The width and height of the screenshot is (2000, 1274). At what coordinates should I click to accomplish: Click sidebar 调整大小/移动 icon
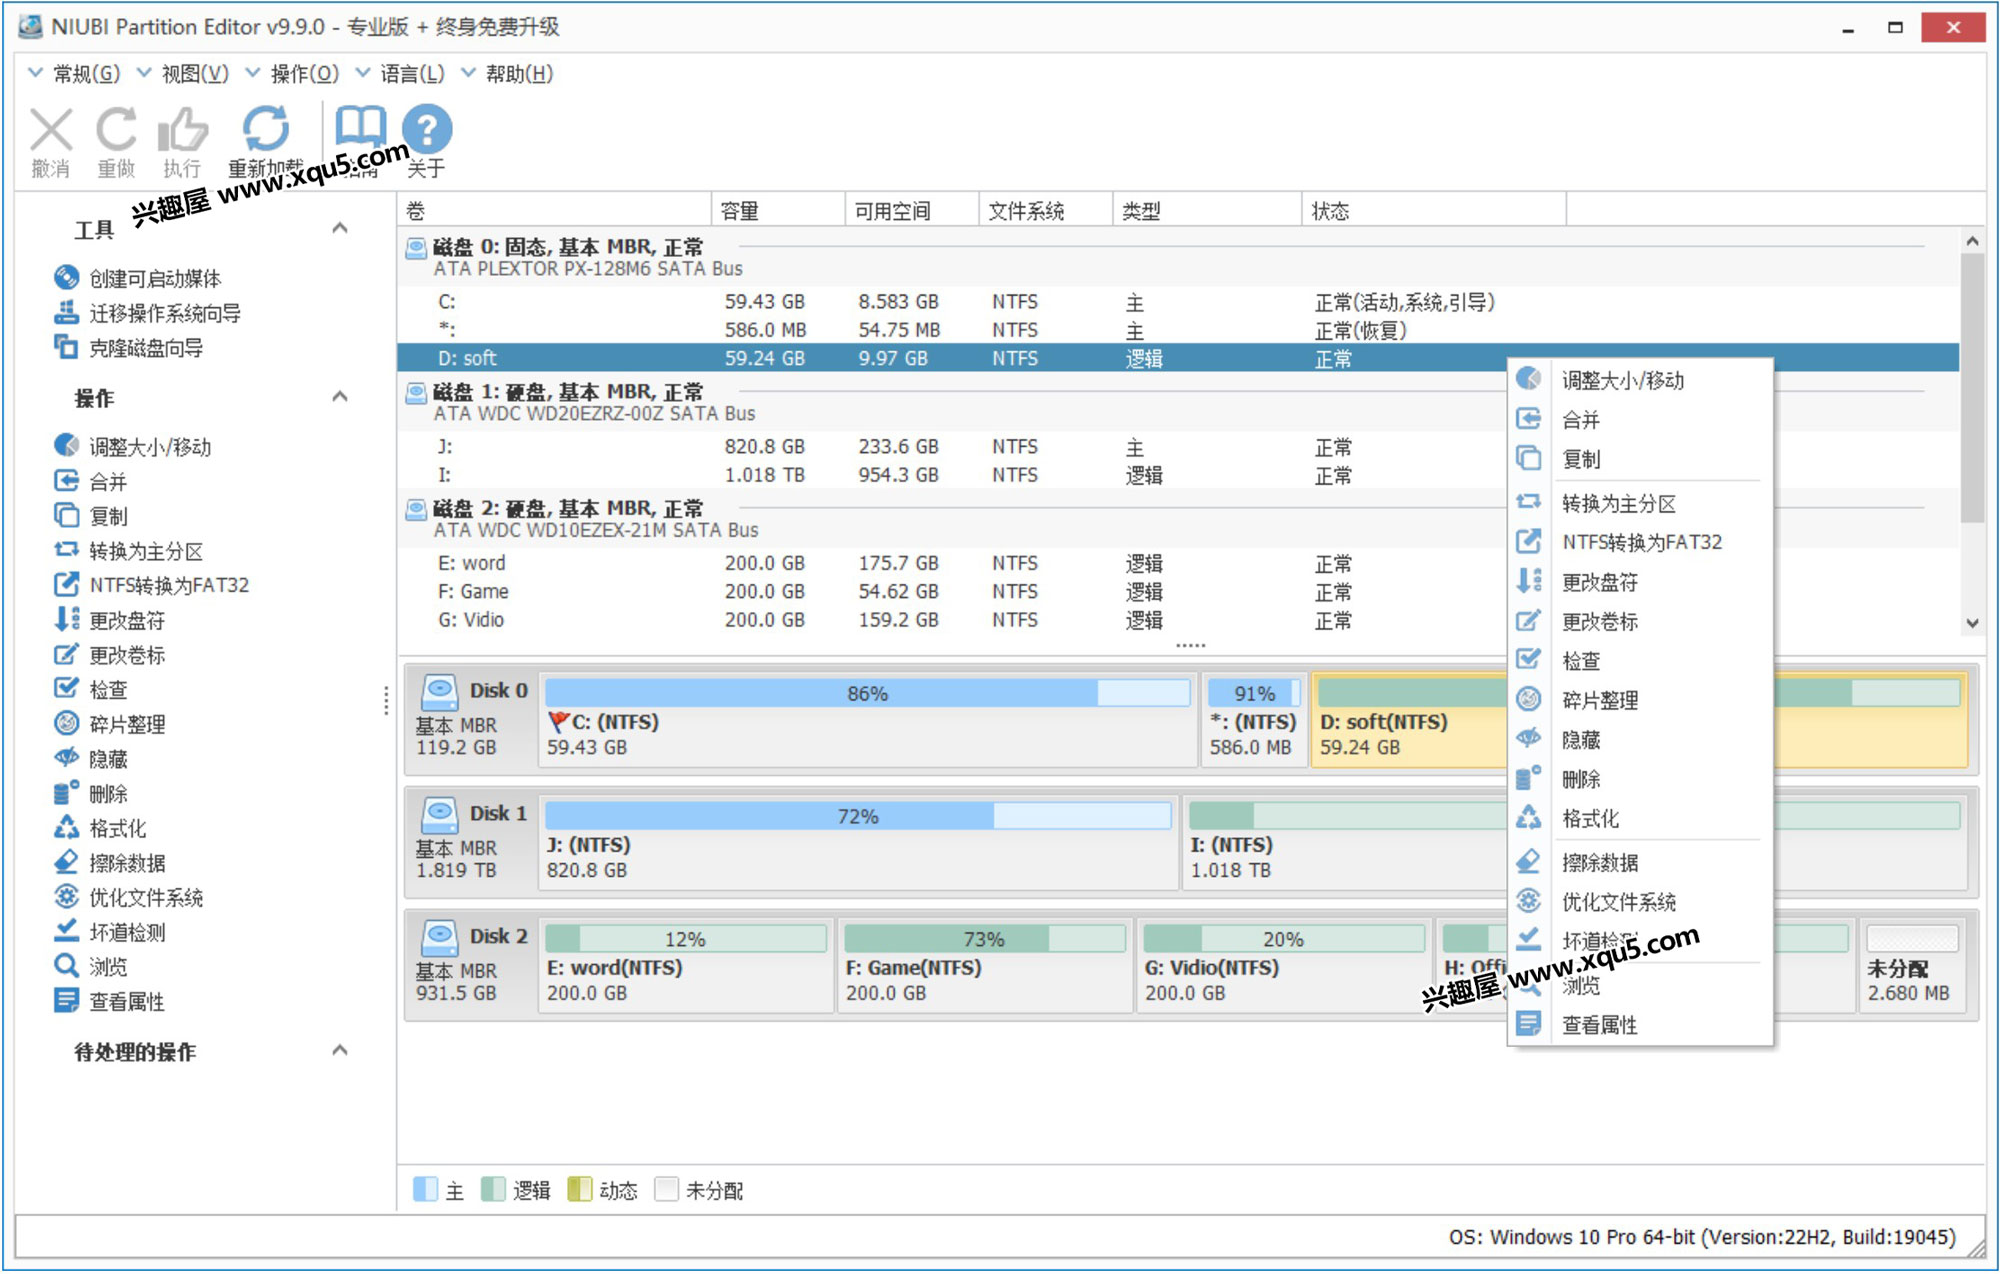66,446
